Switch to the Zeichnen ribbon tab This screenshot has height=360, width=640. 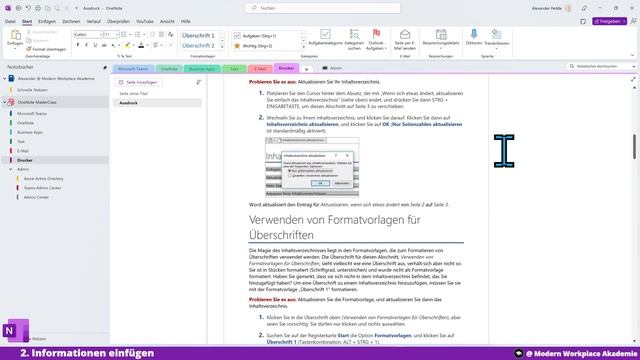tap(71, 21)
